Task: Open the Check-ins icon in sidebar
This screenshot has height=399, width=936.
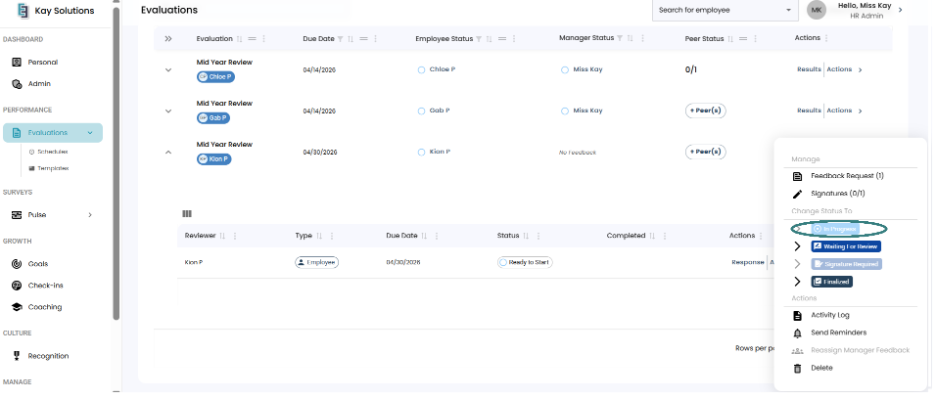Action: tap(17, 286)
